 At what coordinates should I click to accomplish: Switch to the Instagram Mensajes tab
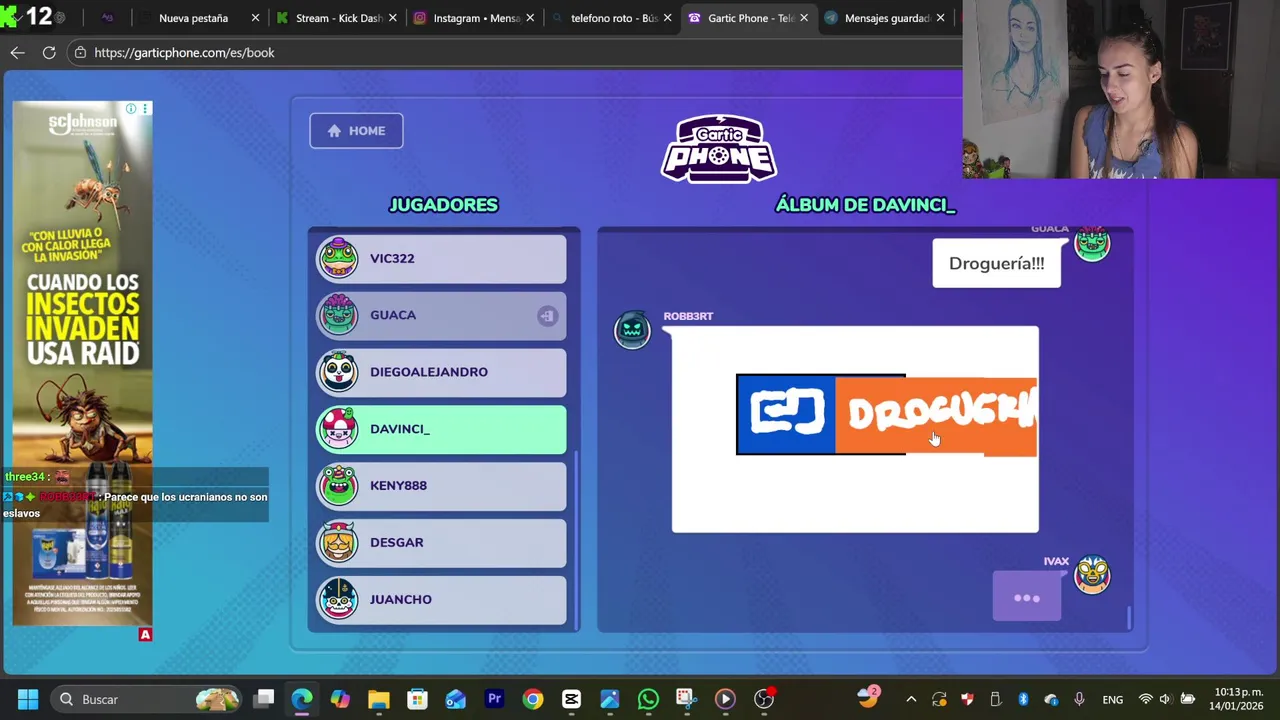point(476,18)
